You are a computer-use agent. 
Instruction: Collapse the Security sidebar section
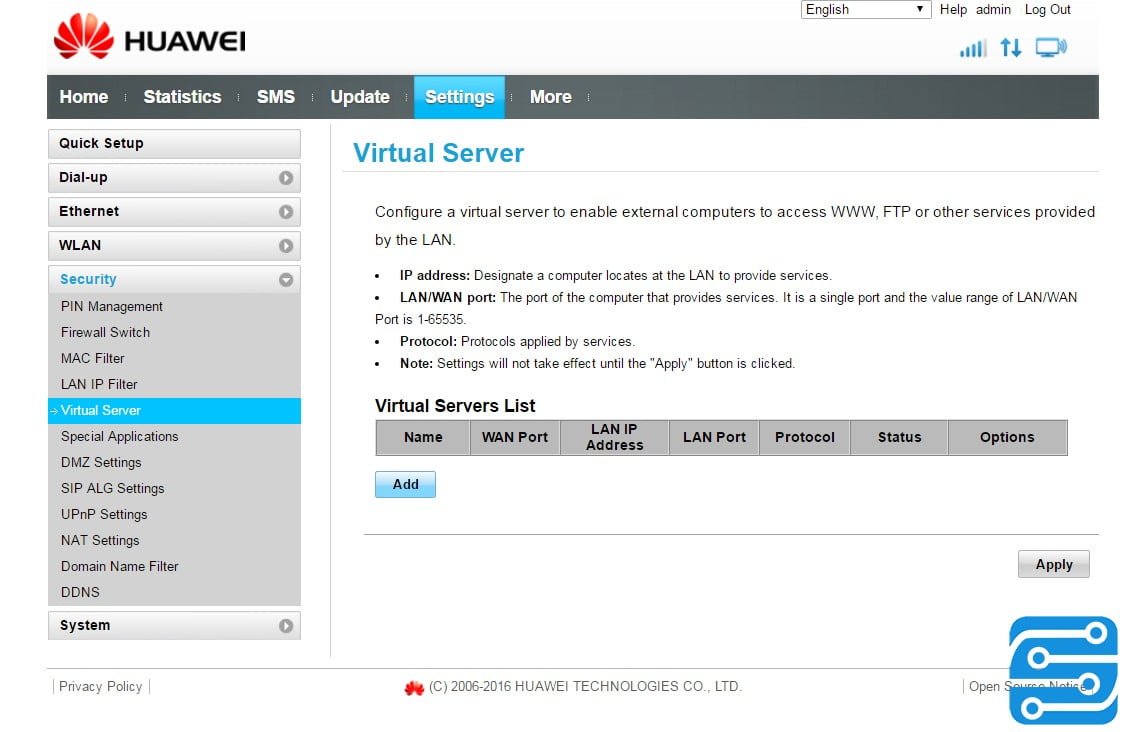[174, 280]
